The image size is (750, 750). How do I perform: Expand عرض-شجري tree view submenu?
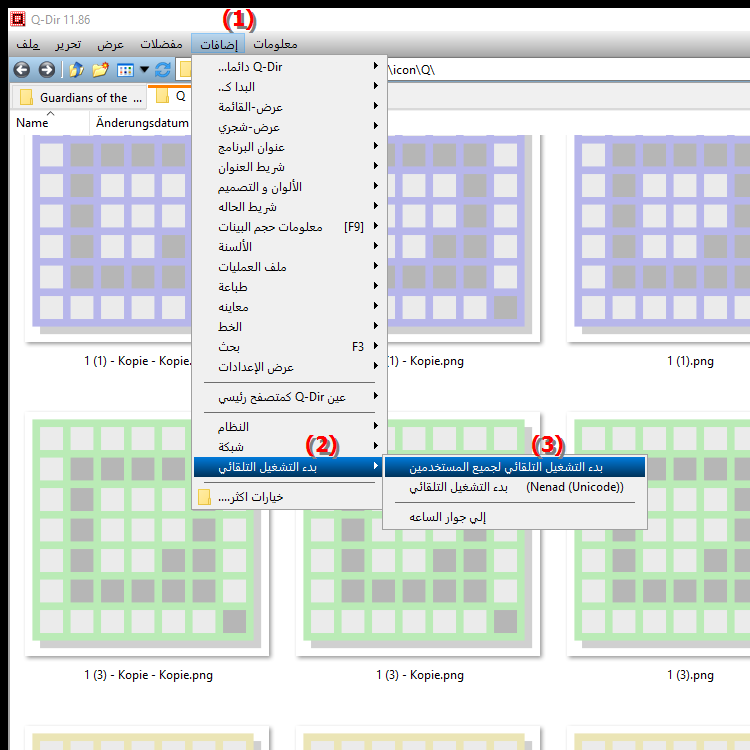(288, 127)
